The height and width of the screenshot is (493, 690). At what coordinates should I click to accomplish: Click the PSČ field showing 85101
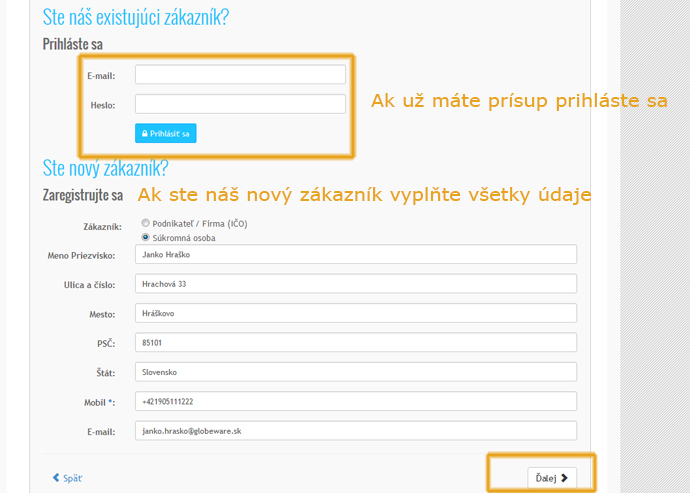click(x=355, y=343)
